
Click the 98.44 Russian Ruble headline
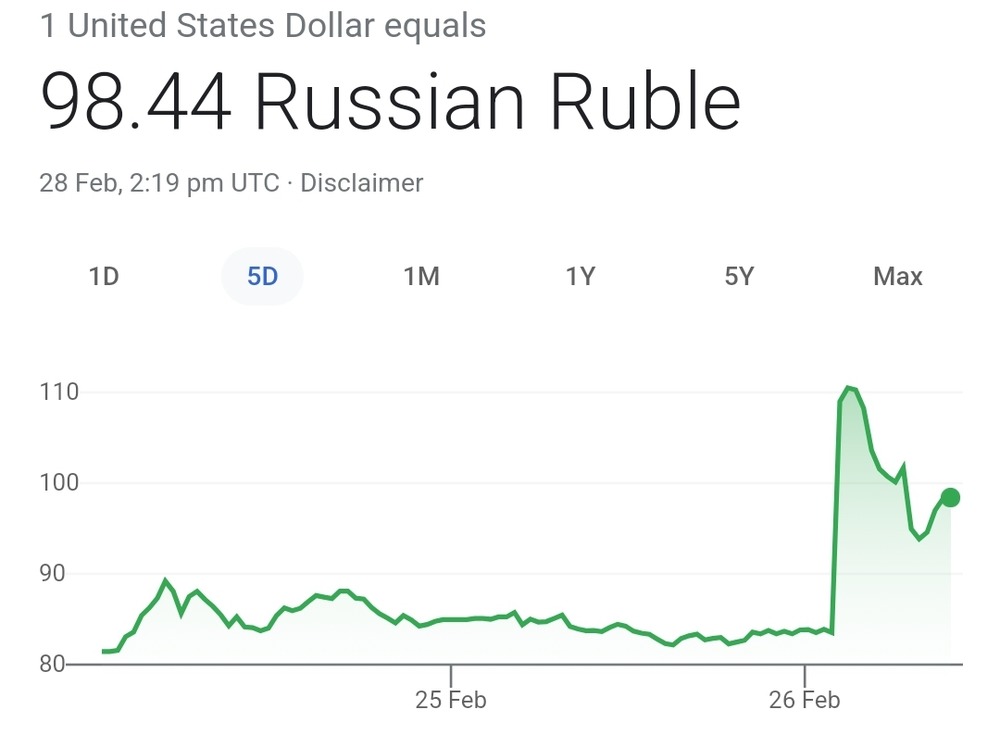click(390, 102)
